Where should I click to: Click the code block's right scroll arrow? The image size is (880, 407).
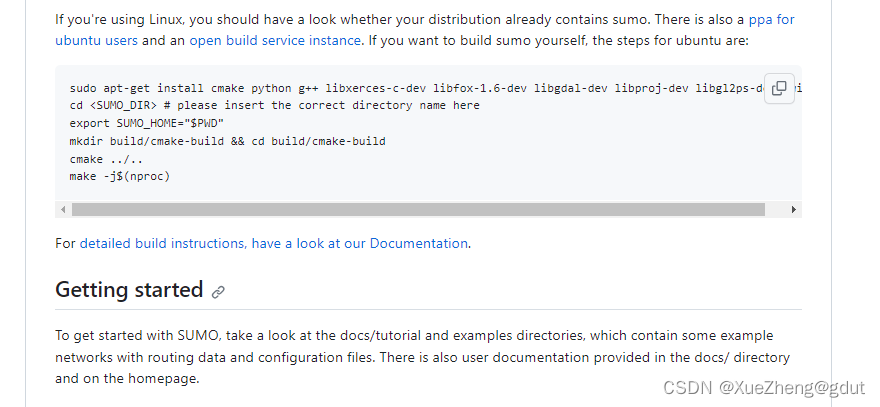coord(794,210)
